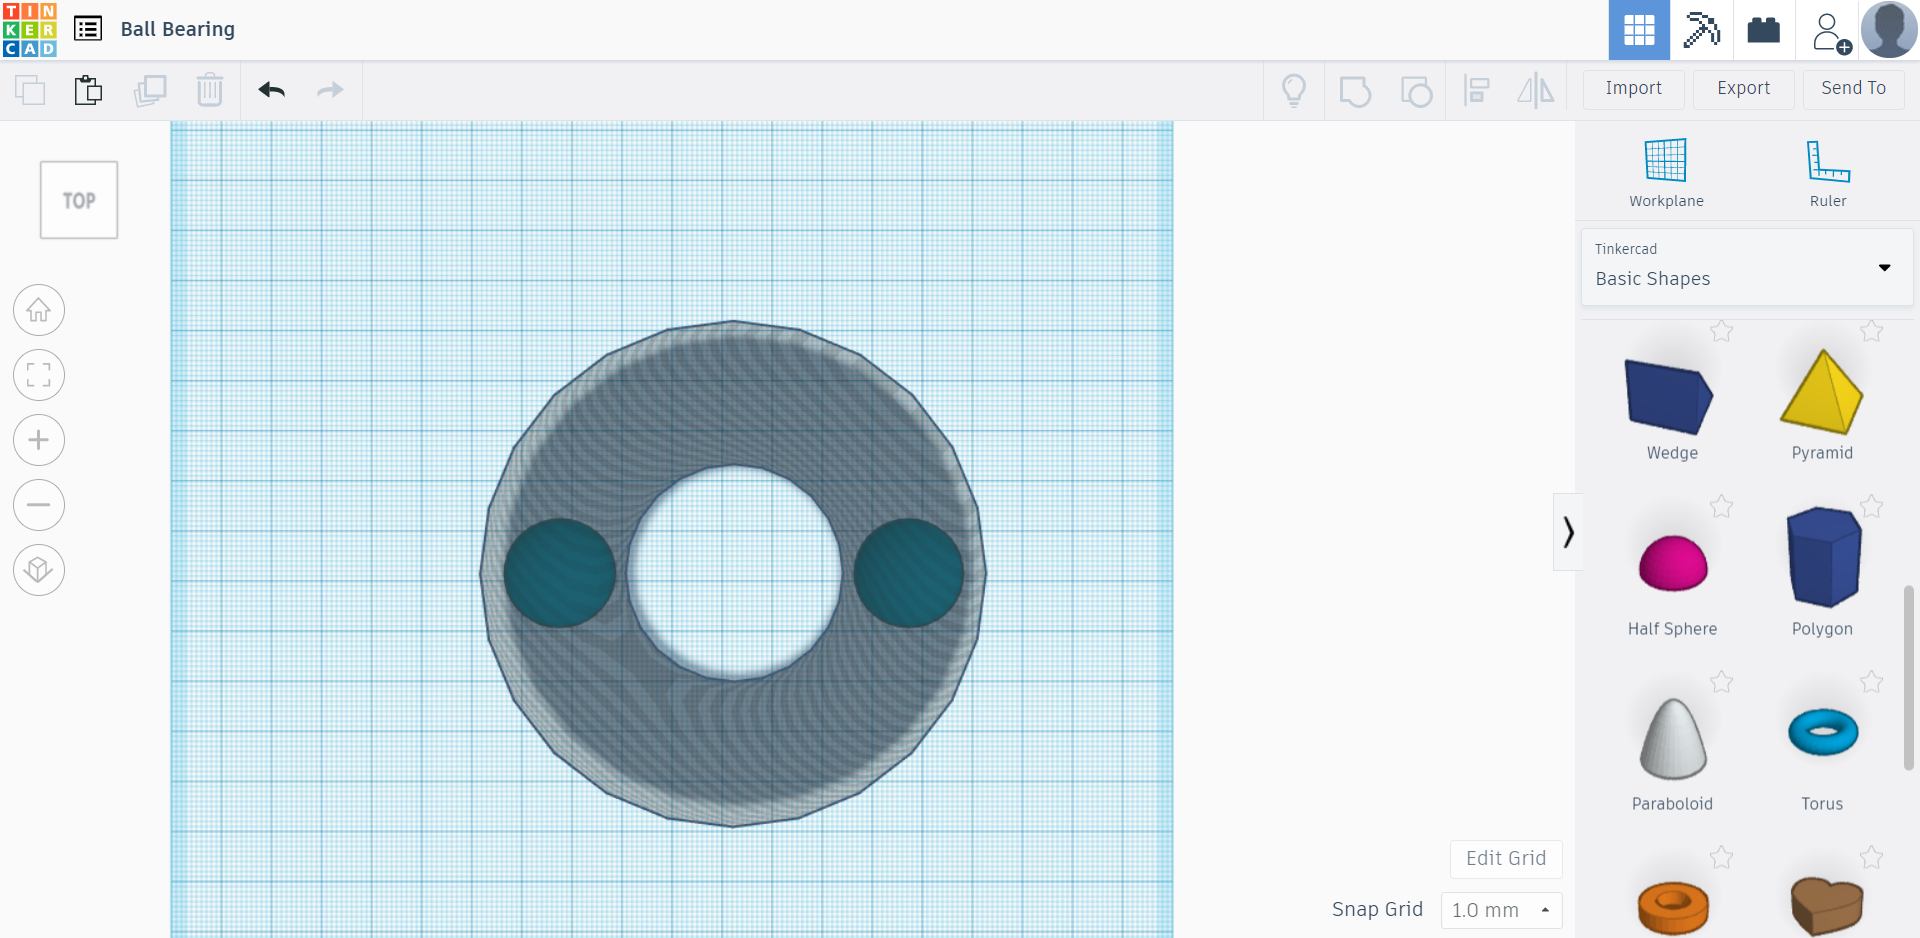
Task: Click the Import button
Action: (x=1634, y=89)
